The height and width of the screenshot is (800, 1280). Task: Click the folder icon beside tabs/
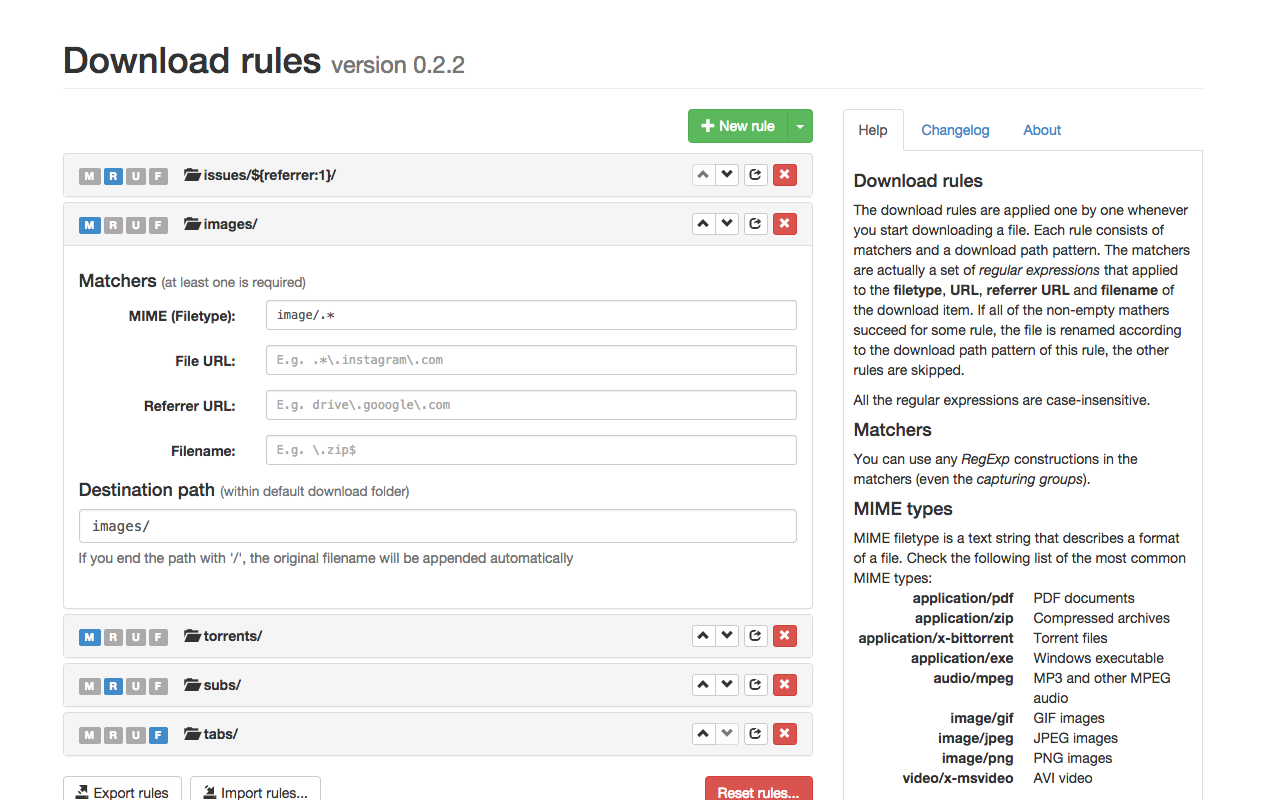[191, 733]
